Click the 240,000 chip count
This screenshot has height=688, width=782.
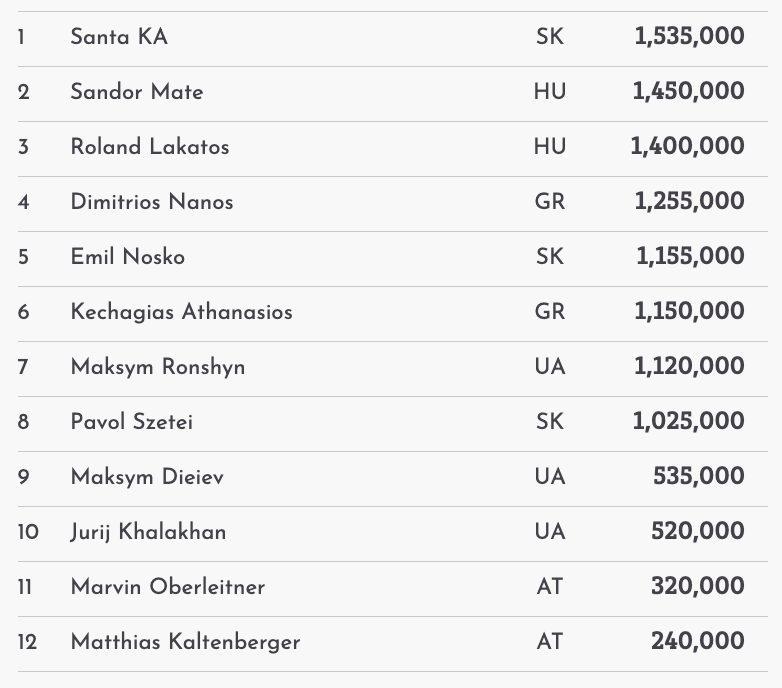697,642
